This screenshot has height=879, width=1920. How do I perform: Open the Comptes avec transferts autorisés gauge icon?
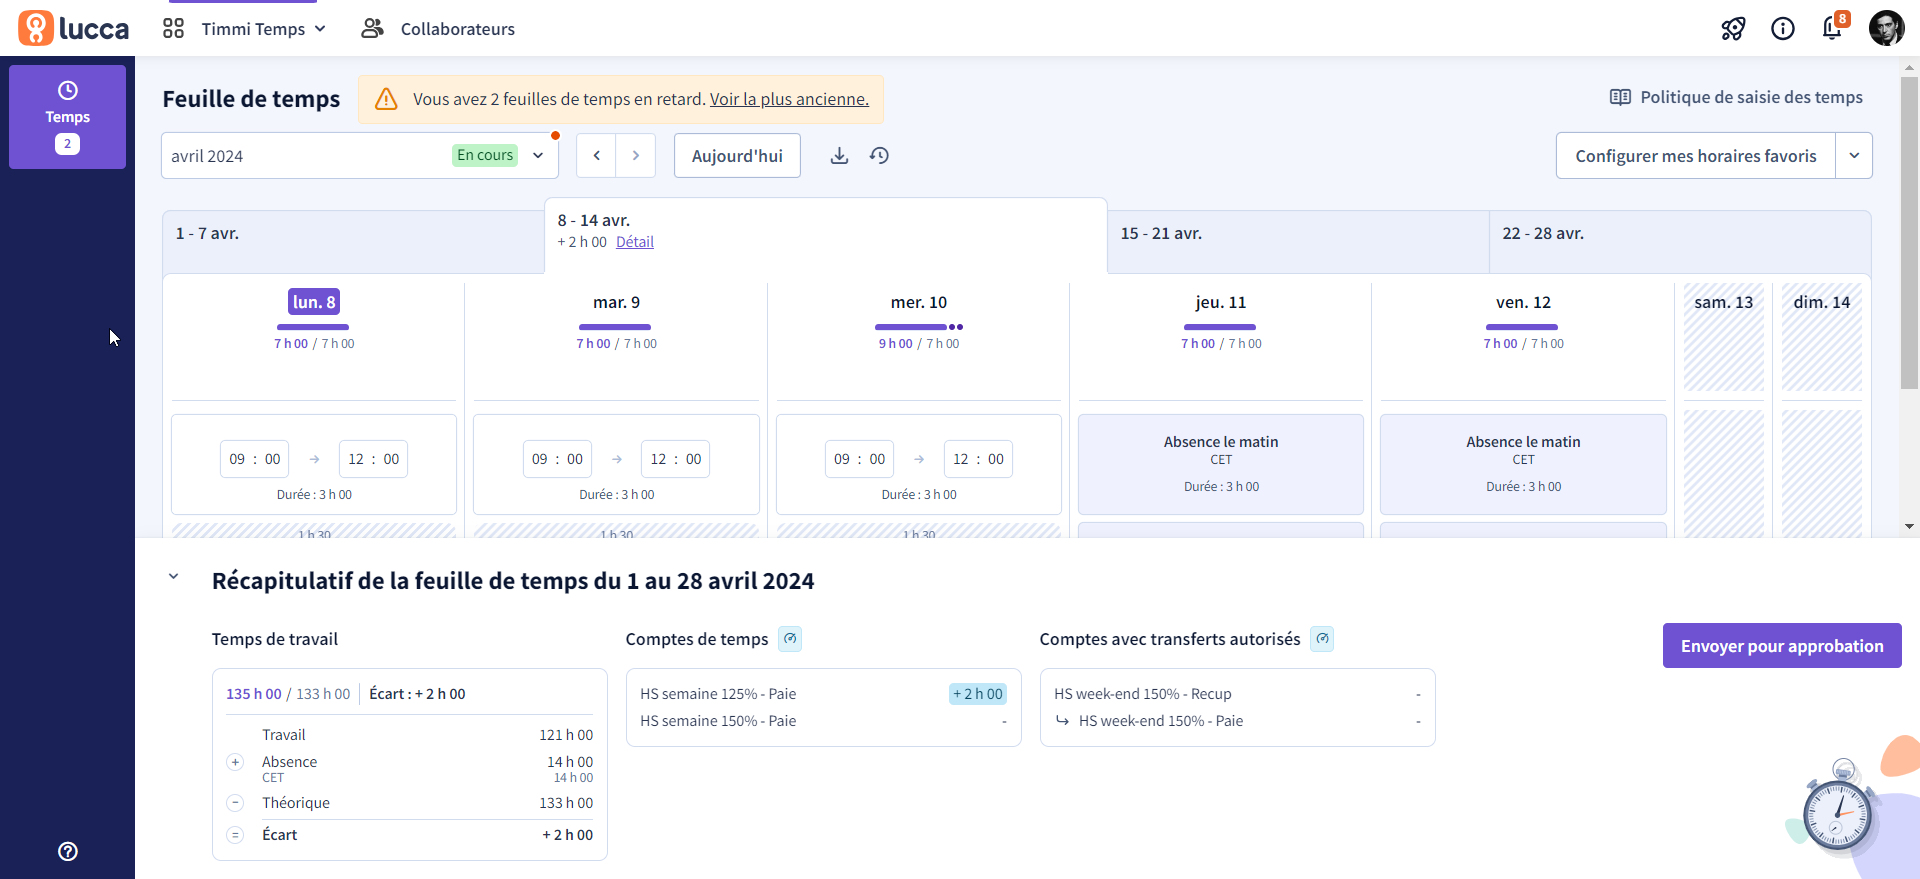(x=1322, y=639)
